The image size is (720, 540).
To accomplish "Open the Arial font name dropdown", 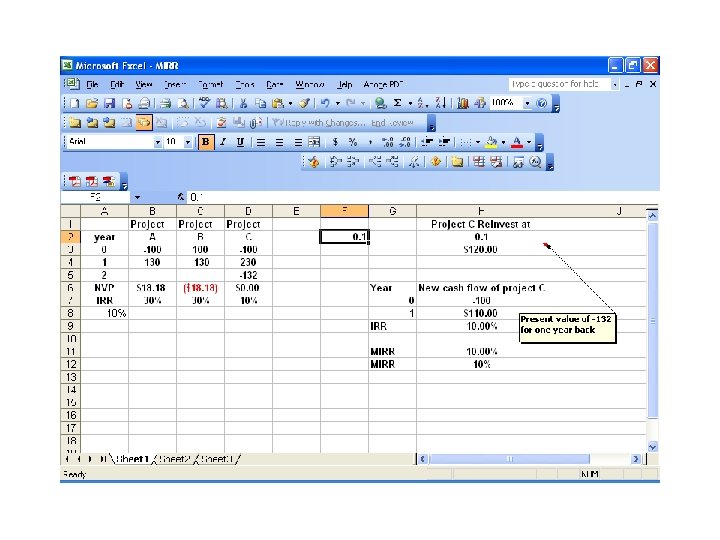I will (158, 142).
